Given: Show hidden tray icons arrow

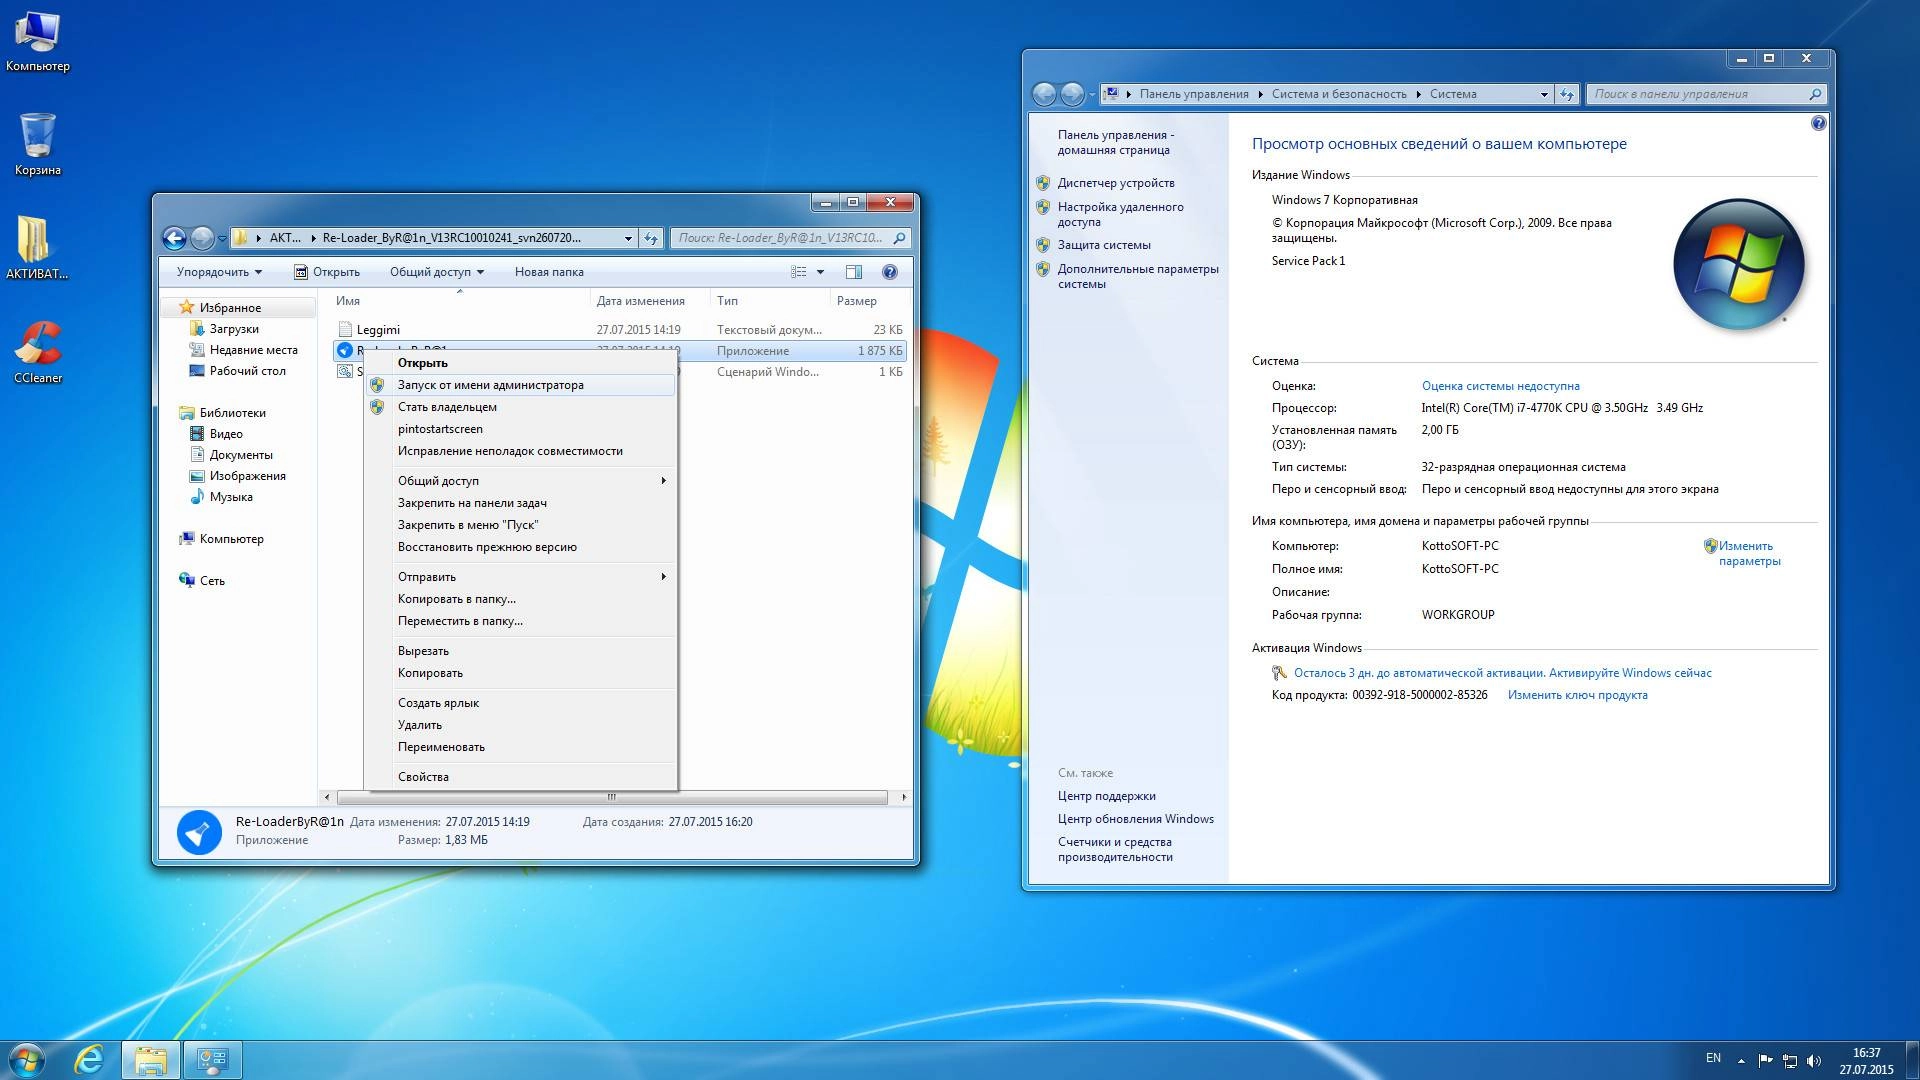Looking at the screenshot, I should coord(1741,1060).
